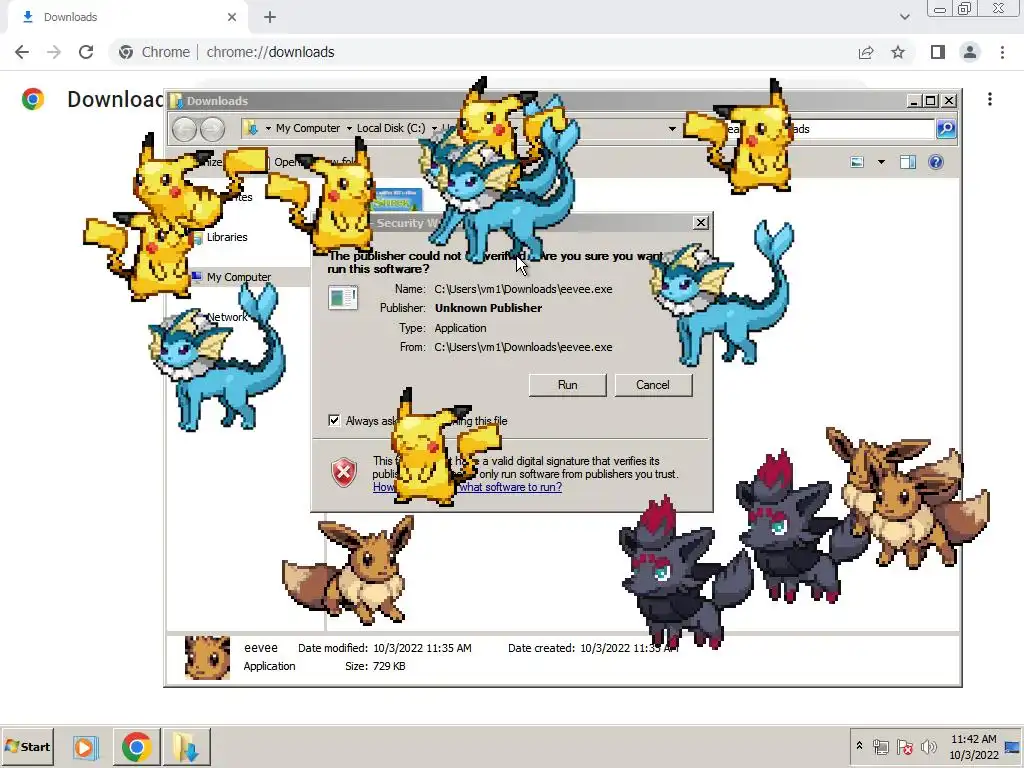Close the Security Warning dialog with X
Viewport: 1024px width, 768px height.
tap(700, 223)
